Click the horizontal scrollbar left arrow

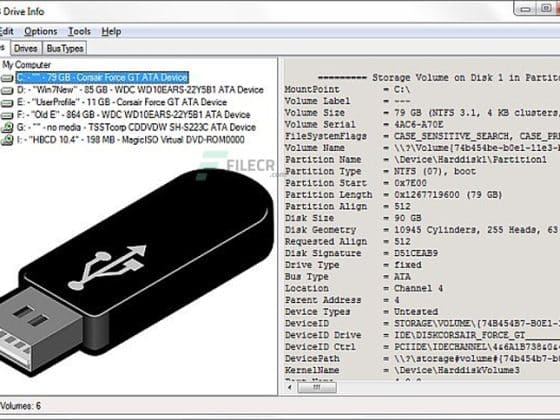click(290, 388)
